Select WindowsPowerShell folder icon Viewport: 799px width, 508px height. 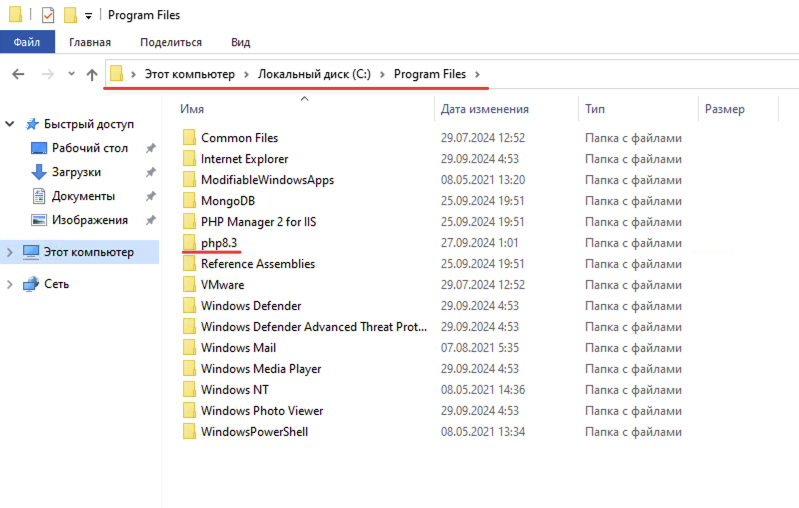point(189,432)
